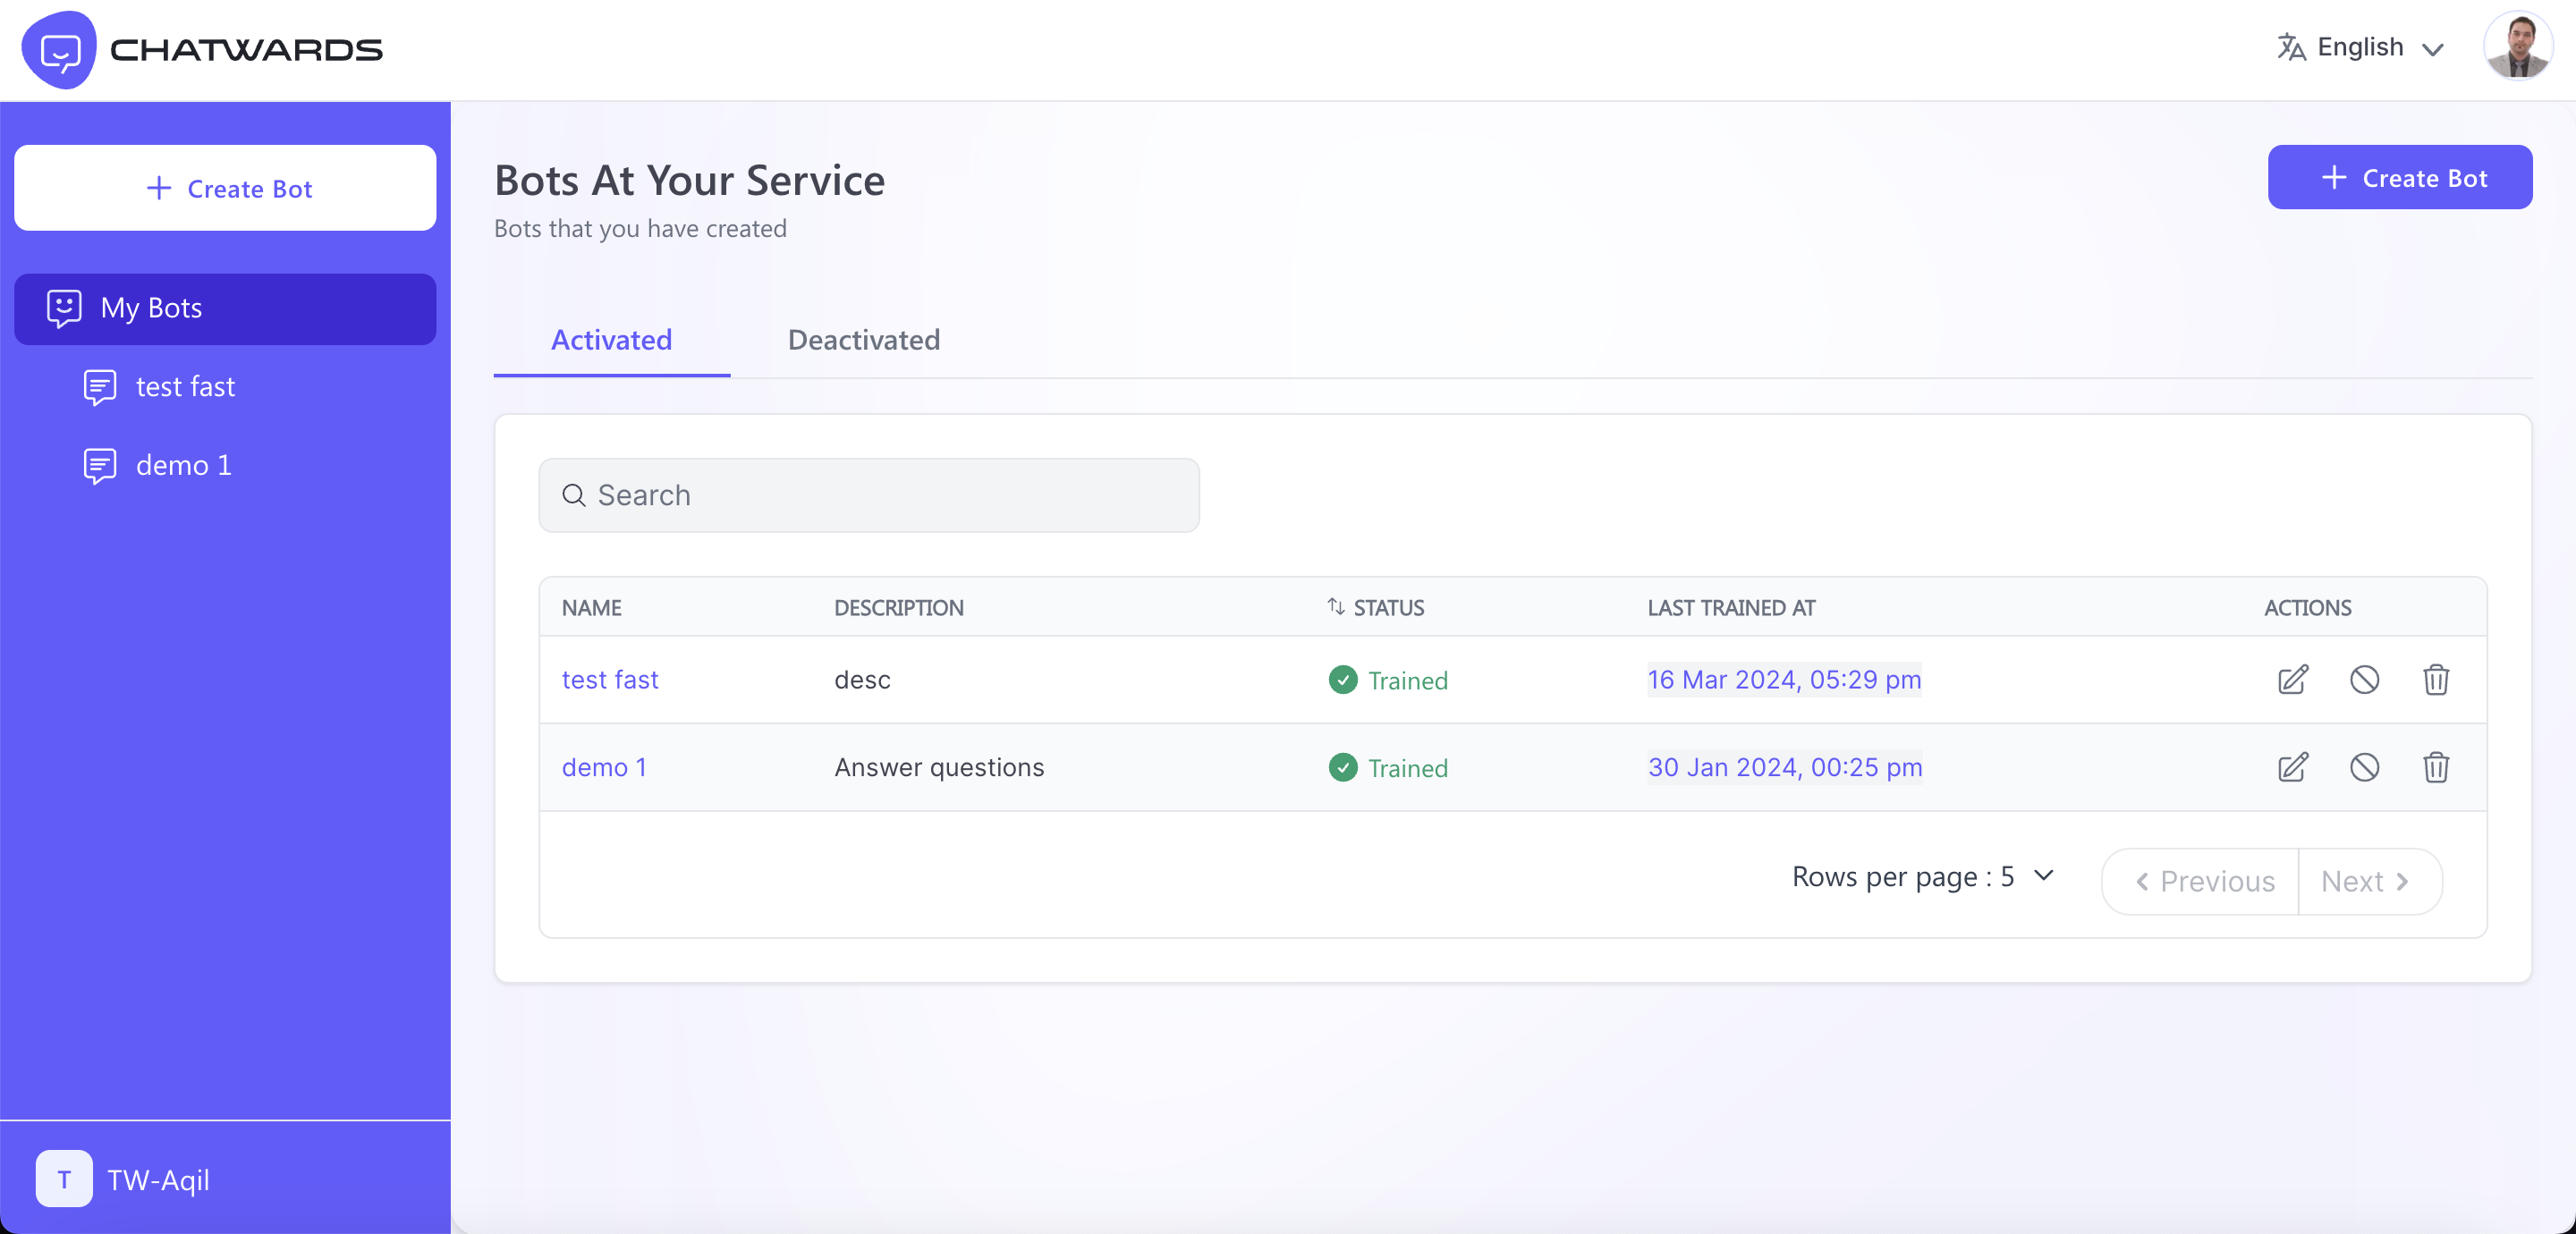
Task: Delete the demo 1 bot
Action: [x=2435, y=767]
